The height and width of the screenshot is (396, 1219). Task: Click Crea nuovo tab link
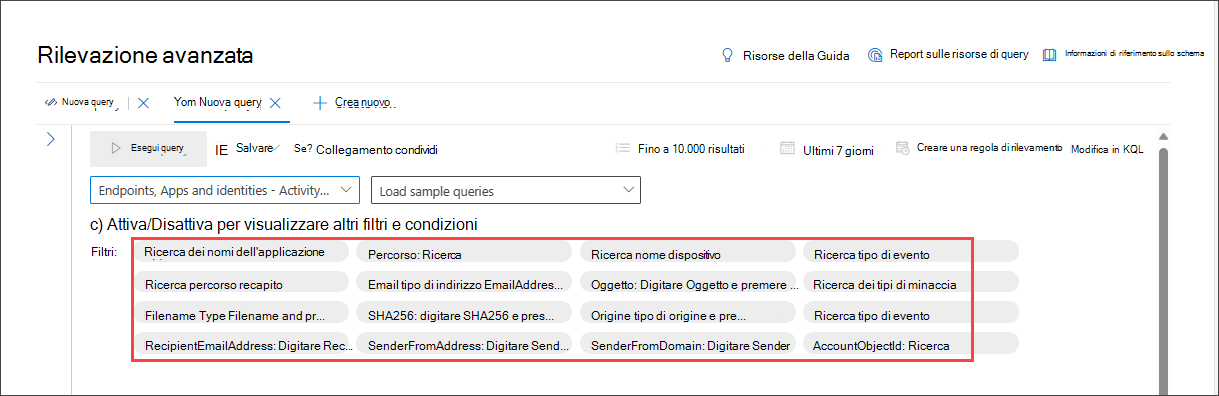(362, 102)
